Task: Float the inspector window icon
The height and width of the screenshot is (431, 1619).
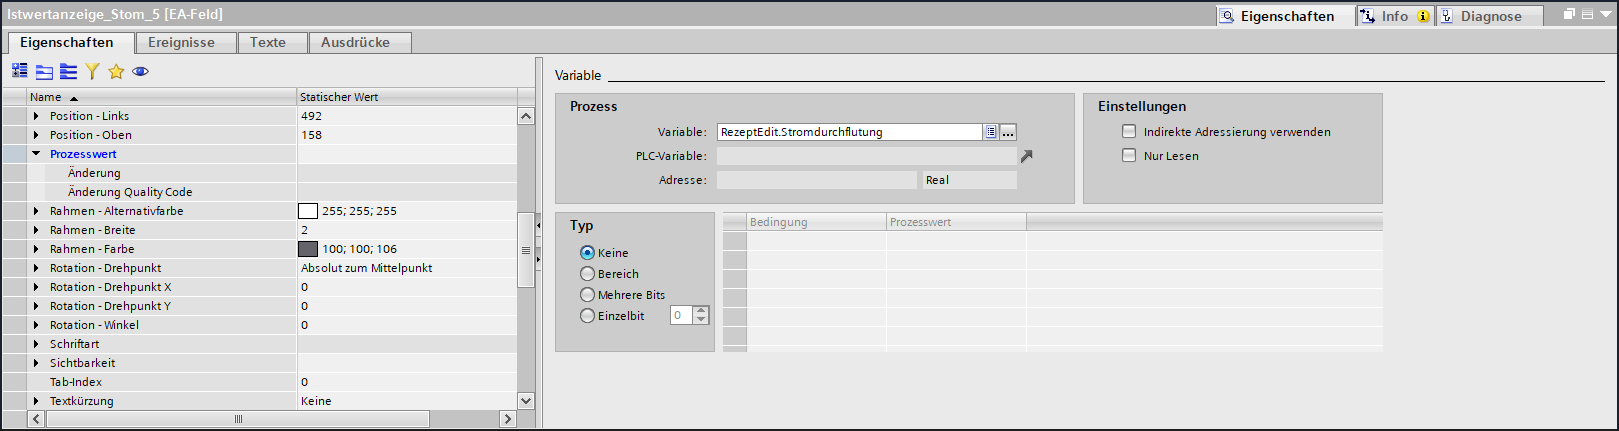Action: (1570, 15)
